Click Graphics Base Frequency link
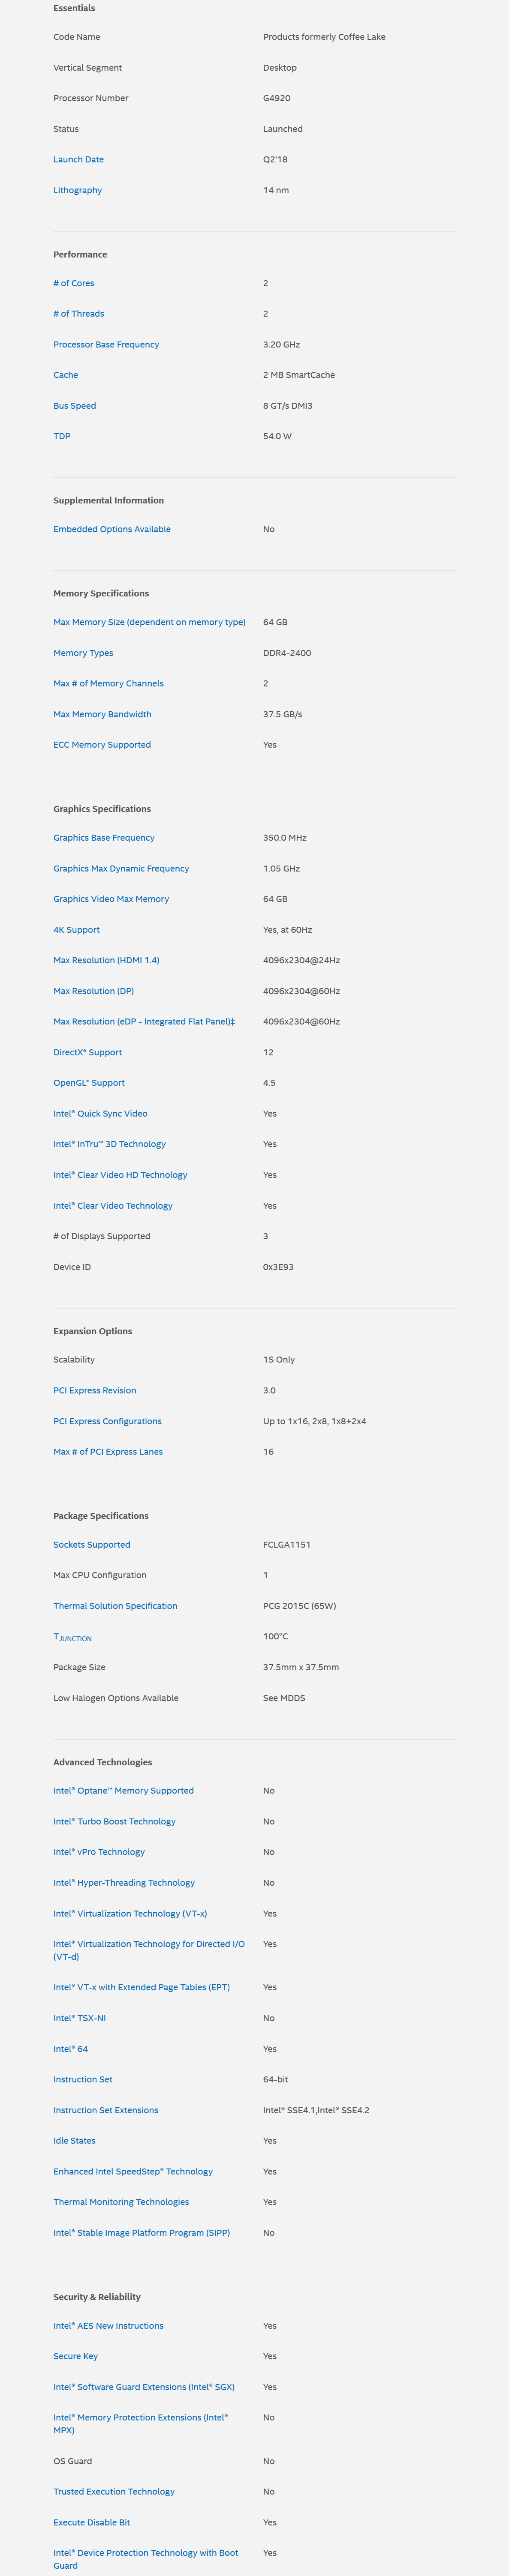This screenshot has height=2576, width=509. [x=104, y=838]
